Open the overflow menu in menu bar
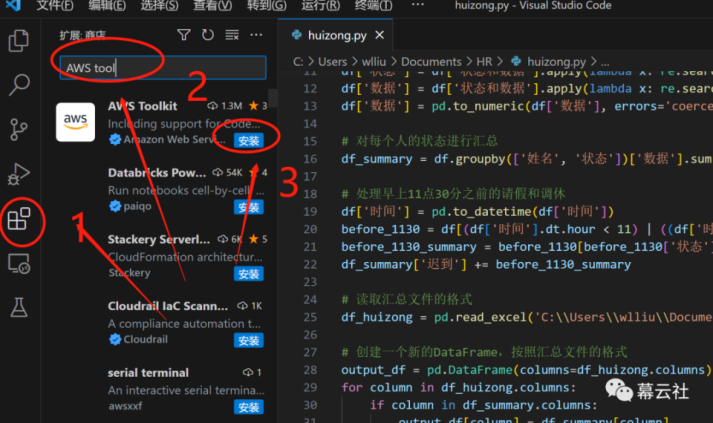713x423 pixels. coord(417,5)
